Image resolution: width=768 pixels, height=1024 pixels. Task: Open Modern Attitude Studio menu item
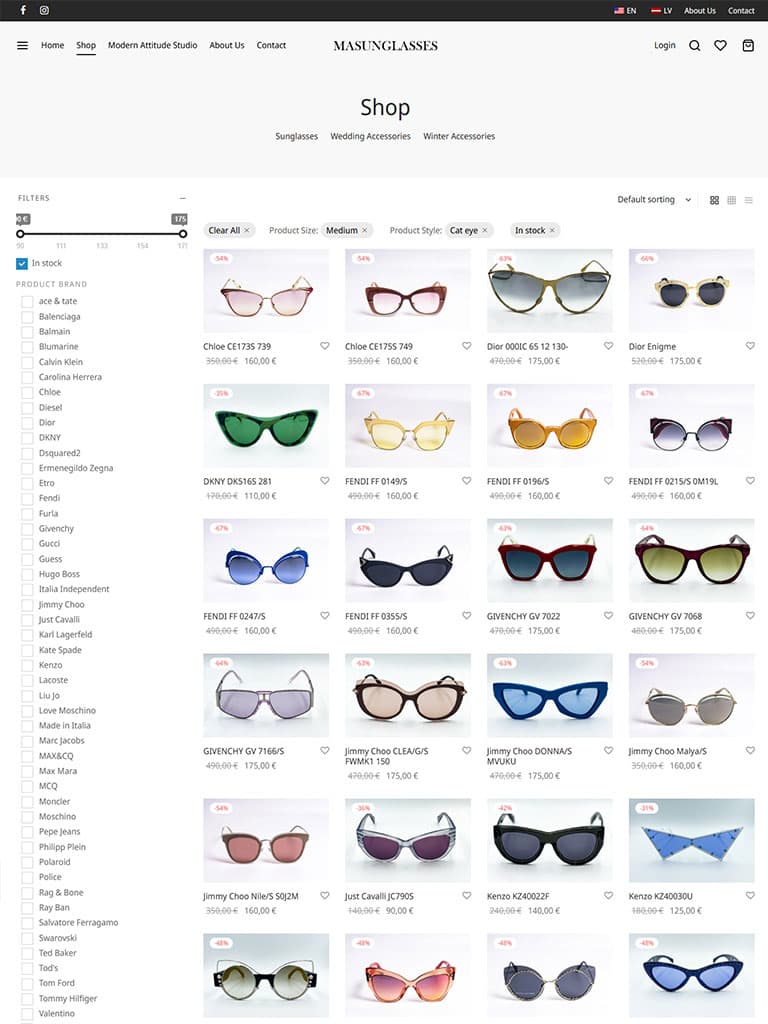pos(152,45)
